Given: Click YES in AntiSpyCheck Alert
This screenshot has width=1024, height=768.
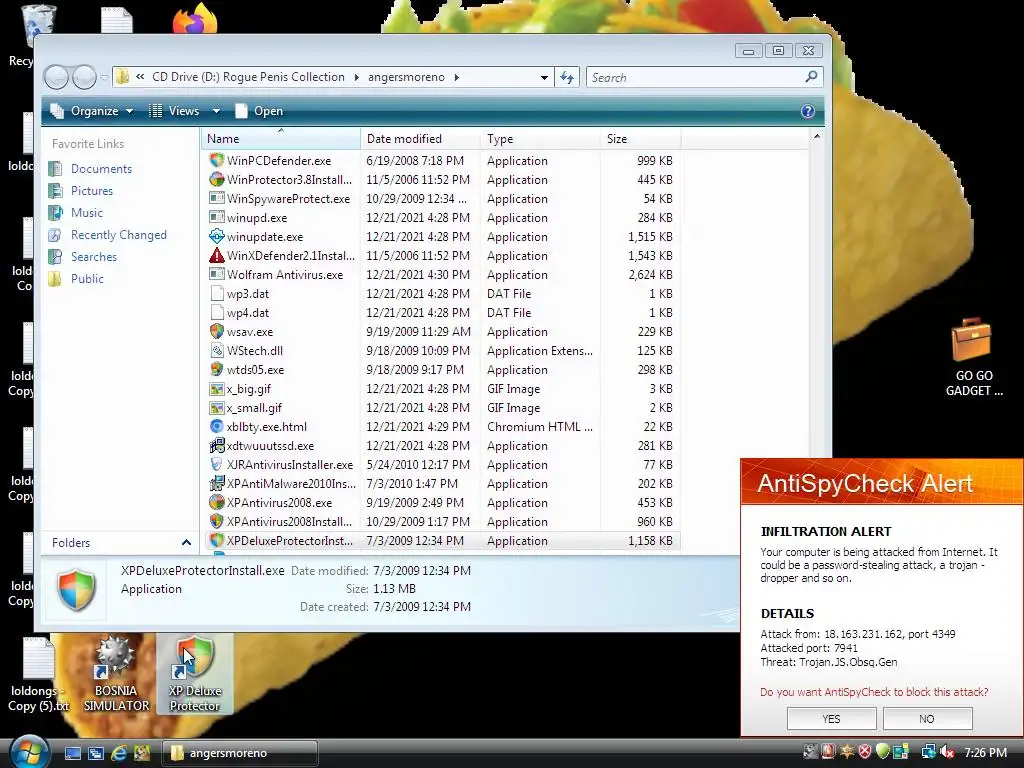Looking at the screenshot, I should click(831, 718).
